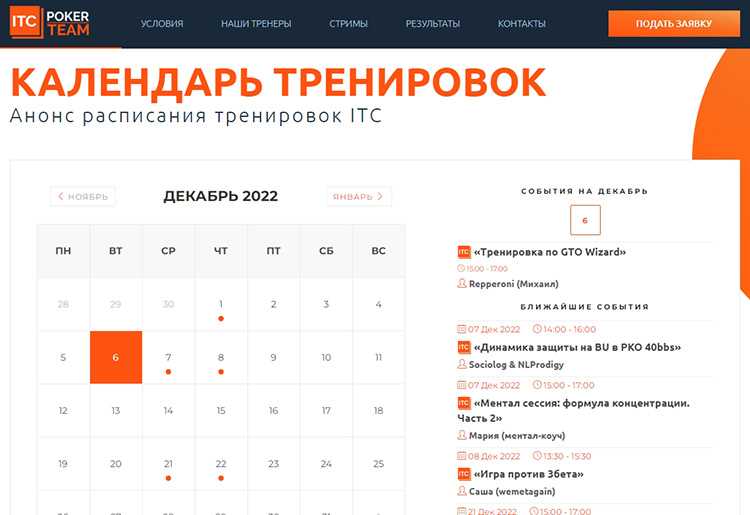Viewport: 750px width, 515px height.
Task: Select December 19 in calendar
Action: (x=63, y=464)
